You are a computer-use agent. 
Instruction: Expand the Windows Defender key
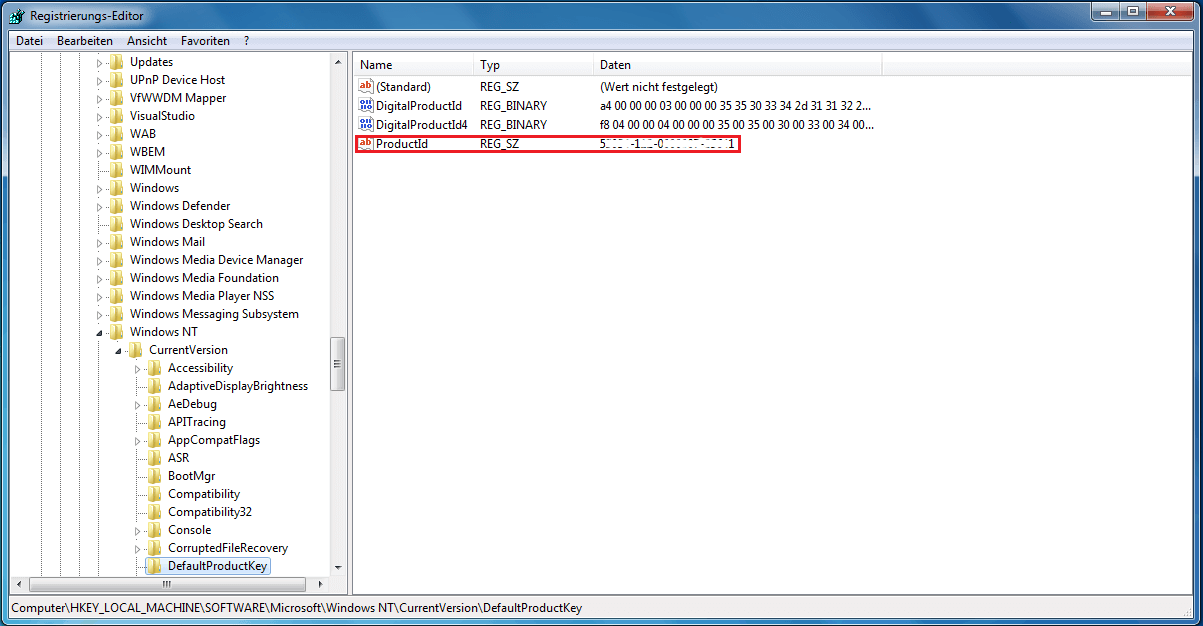point(99,206)
